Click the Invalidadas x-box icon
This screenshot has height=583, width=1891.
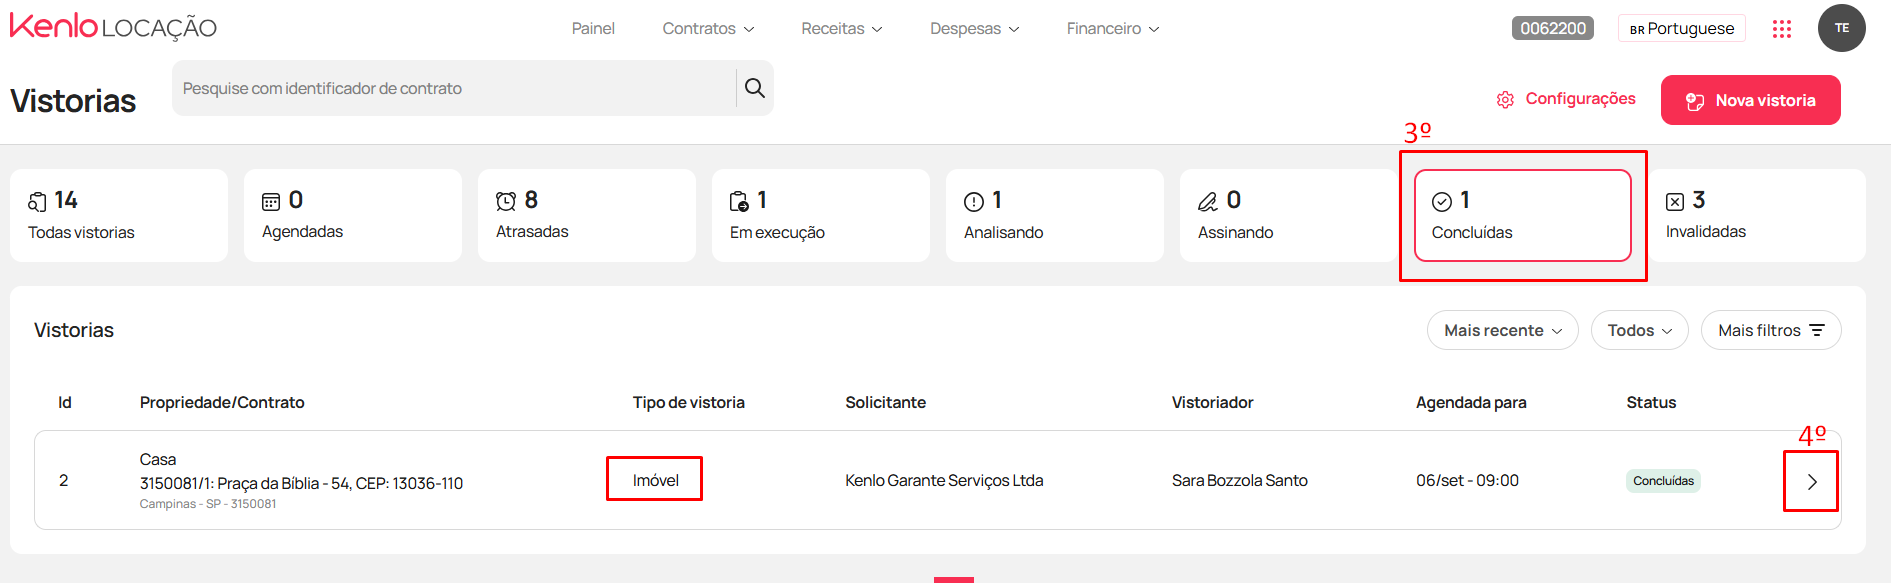click(1675, 202)
